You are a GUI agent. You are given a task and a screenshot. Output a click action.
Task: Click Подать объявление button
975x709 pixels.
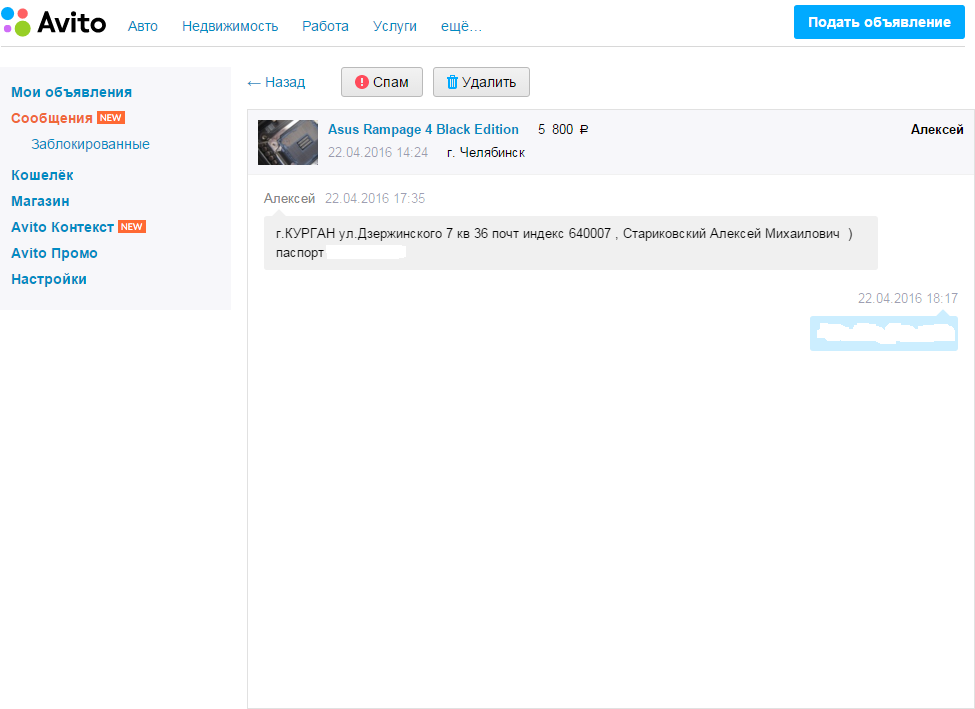click(879, 22)
